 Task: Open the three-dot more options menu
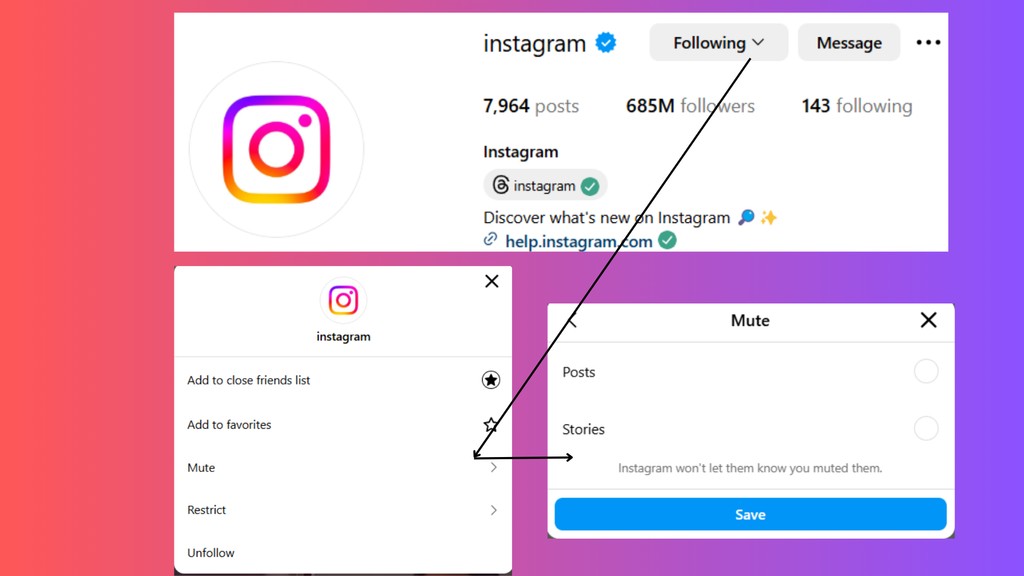[928, 42]
